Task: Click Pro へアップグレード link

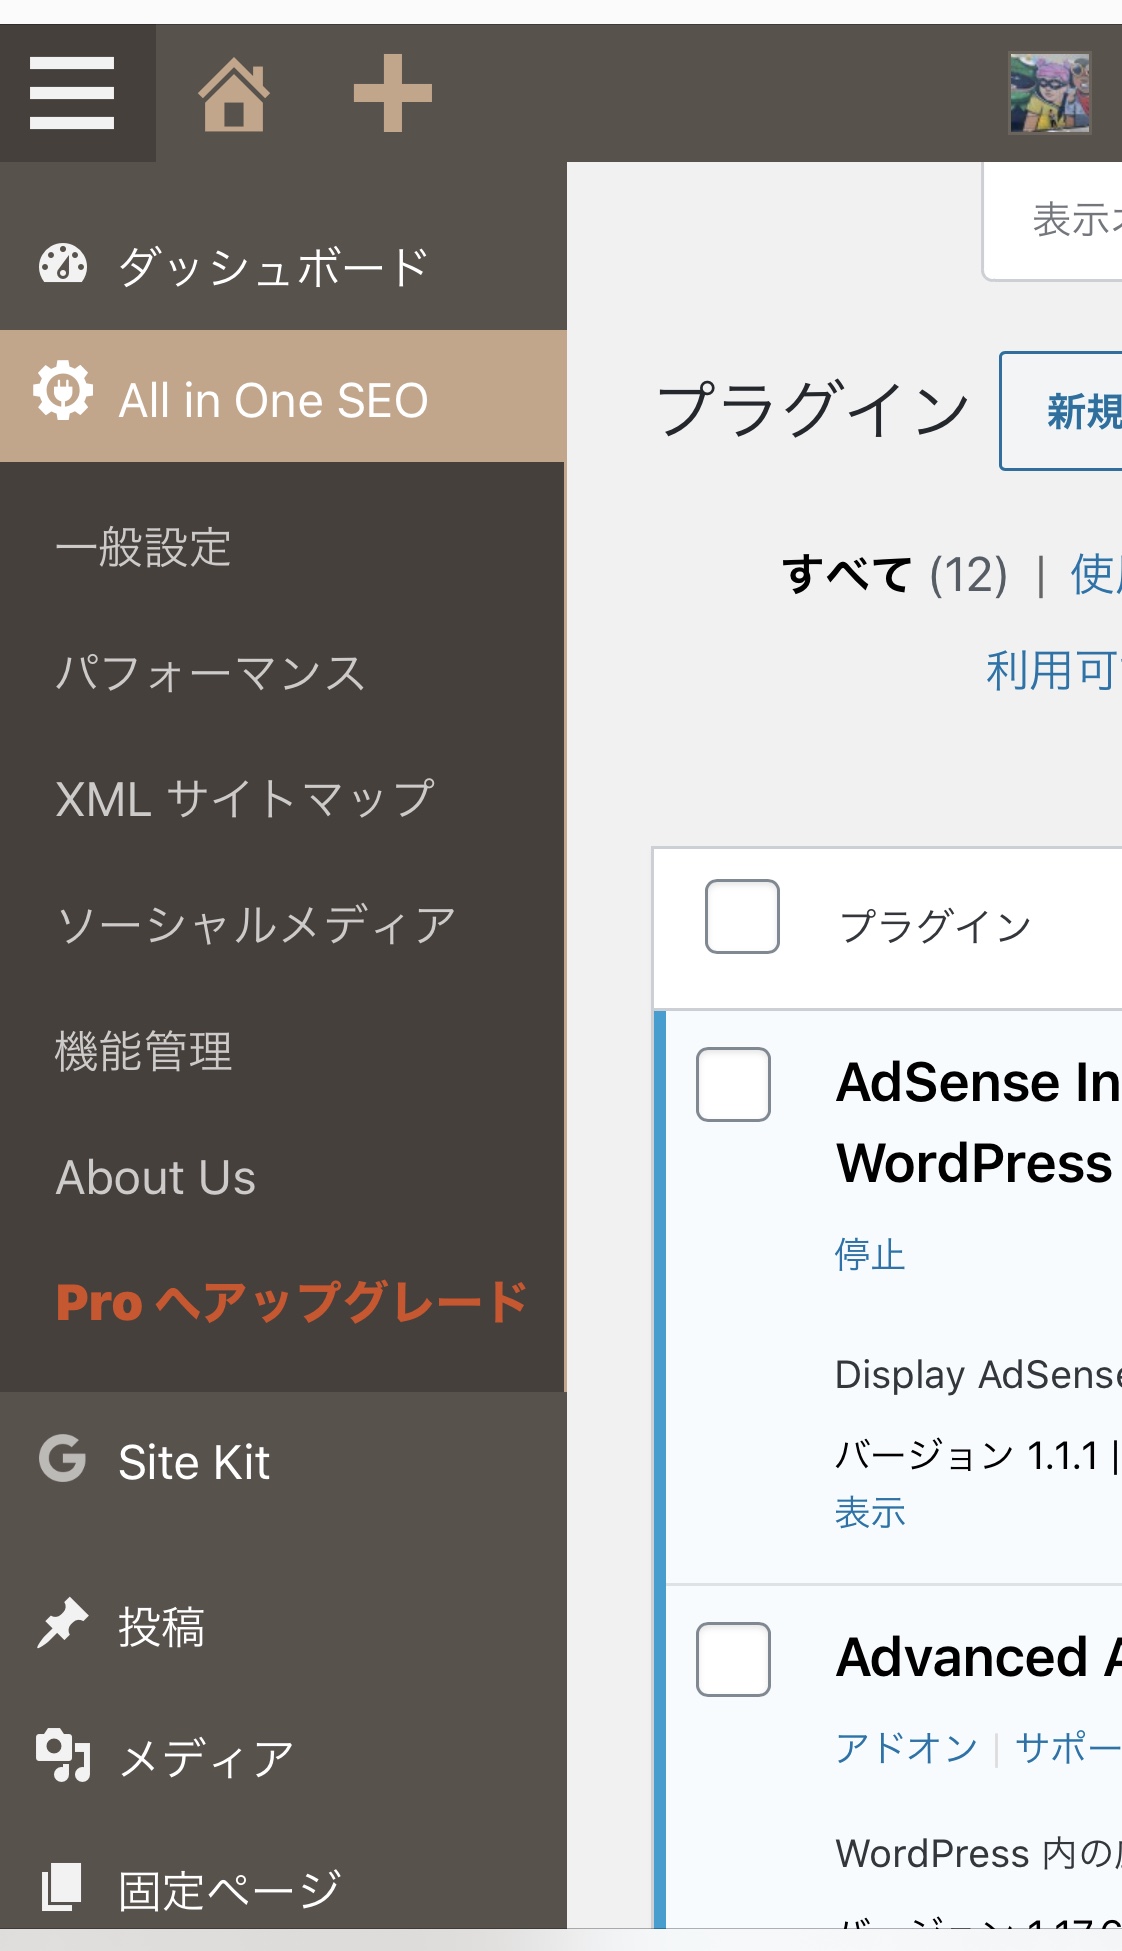Action: (x=291, y=1303)
